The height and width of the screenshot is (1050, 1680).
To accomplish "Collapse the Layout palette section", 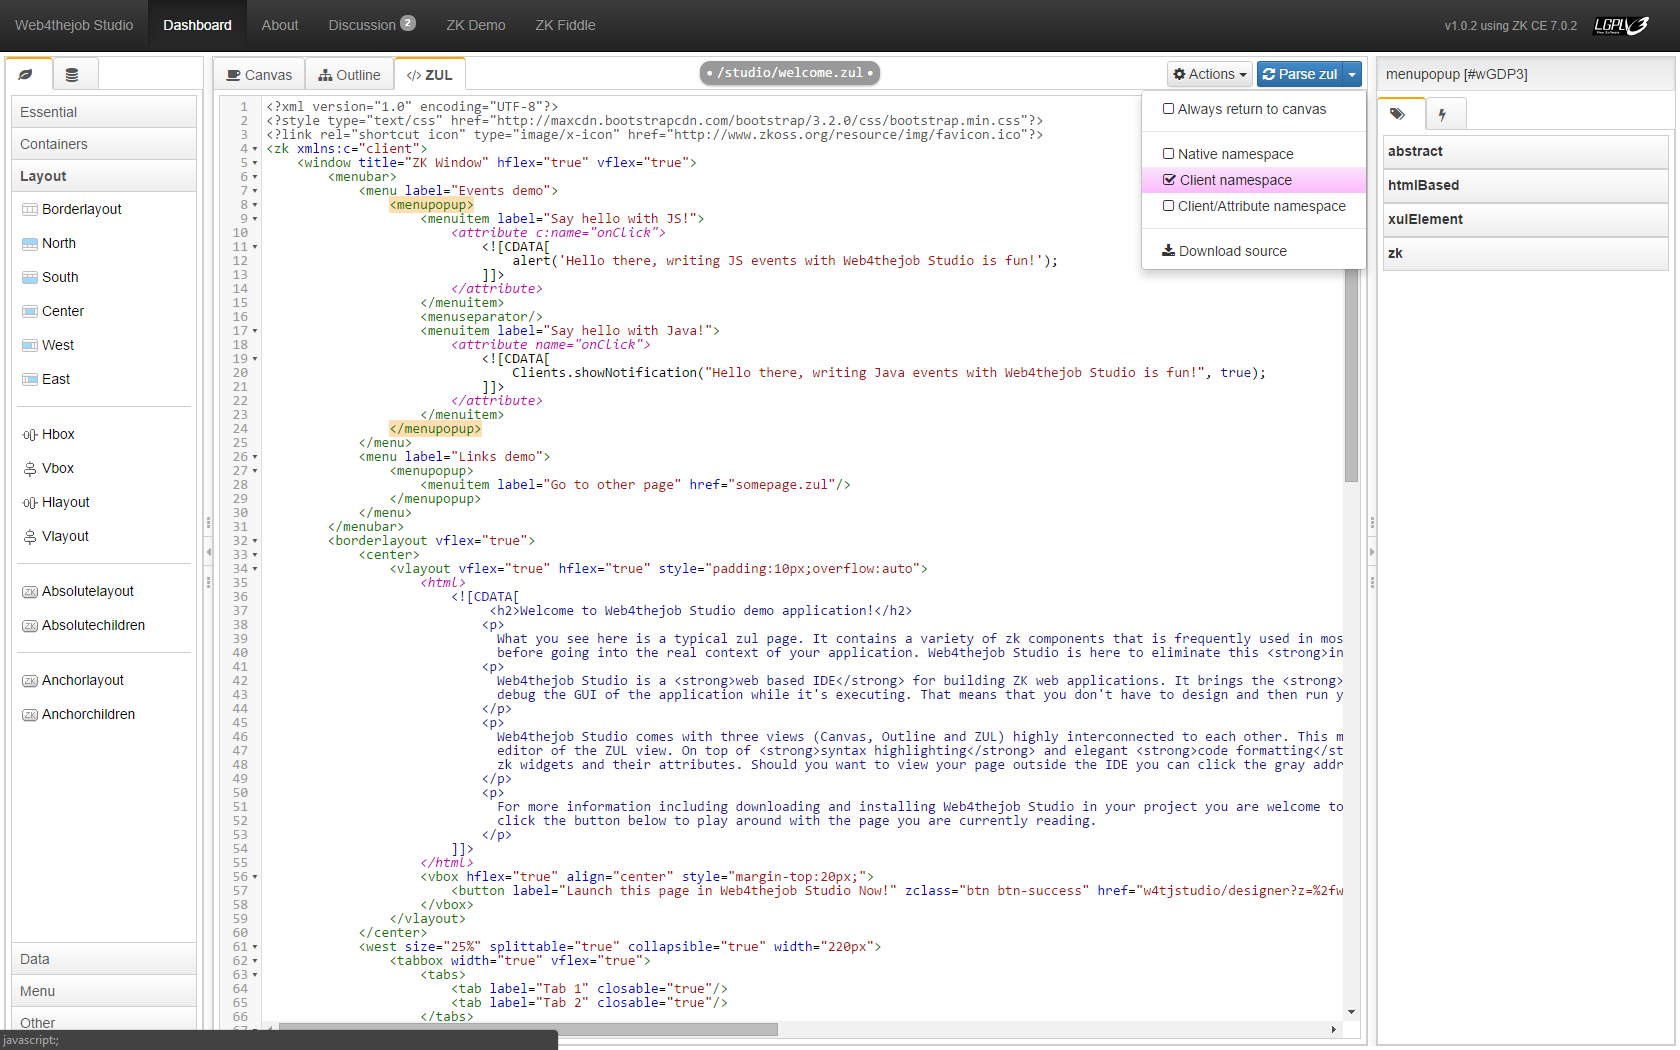I will coord(104,176).
